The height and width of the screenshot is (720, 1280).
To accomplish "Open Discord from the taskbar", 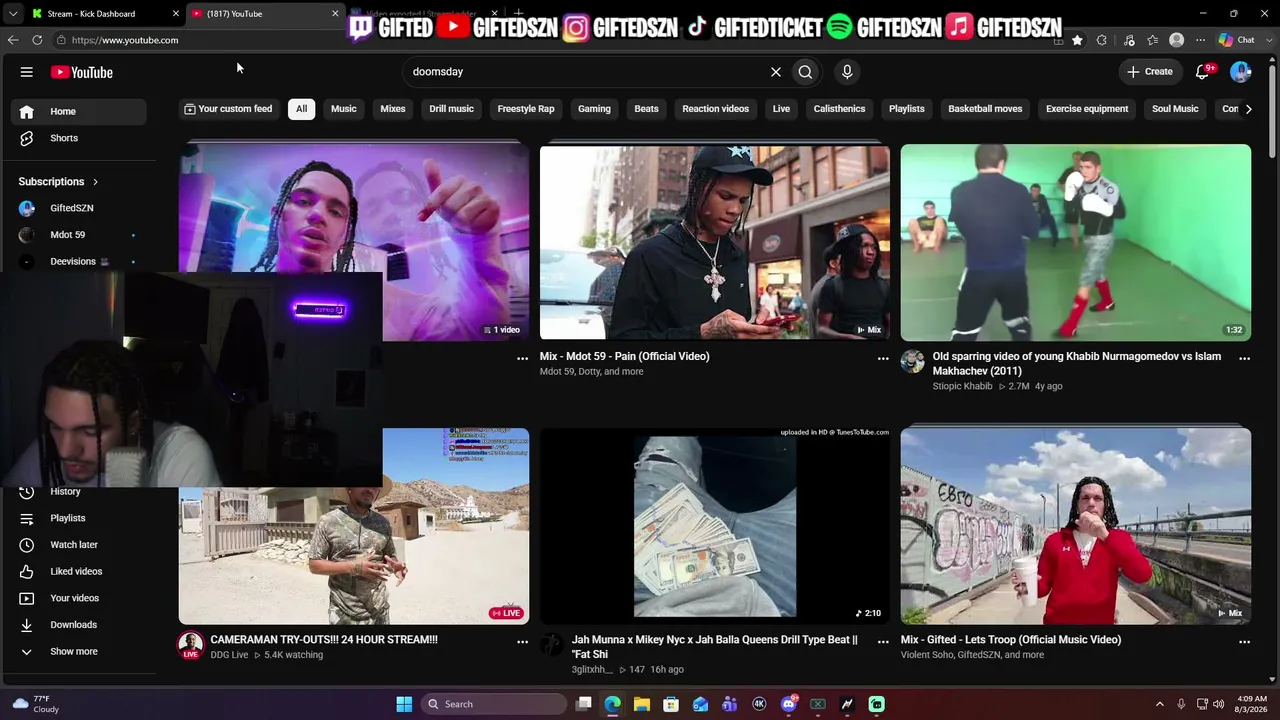I will click(x=788, y=704).
